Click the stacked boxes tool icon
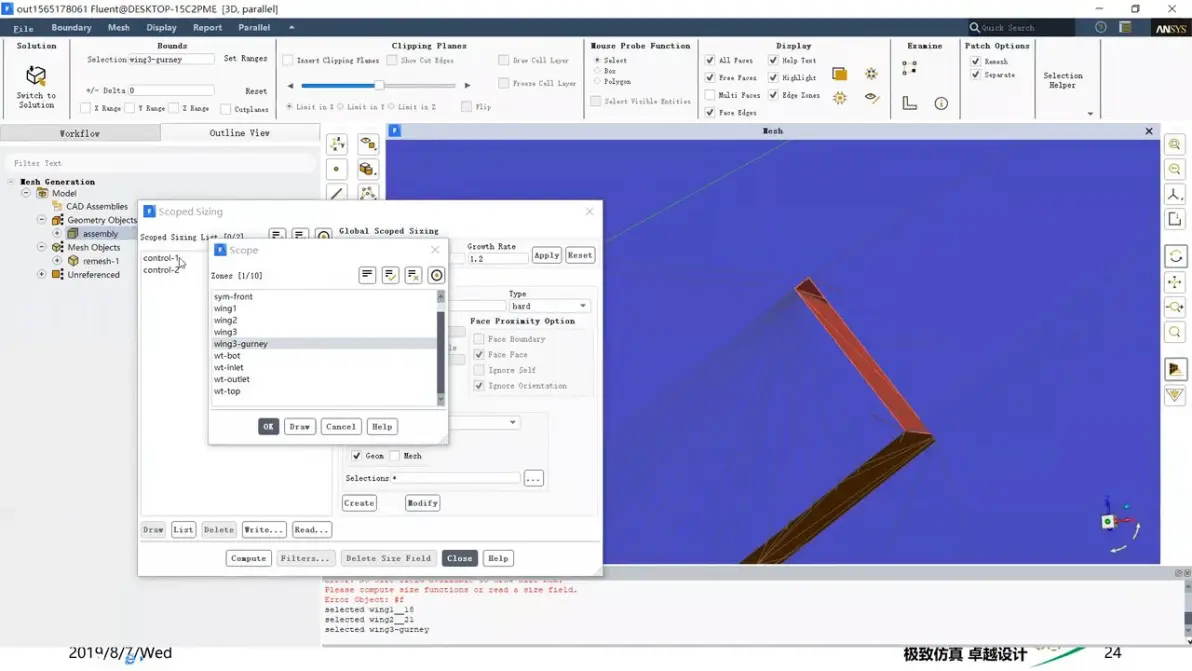 click(x=368, y=169)
